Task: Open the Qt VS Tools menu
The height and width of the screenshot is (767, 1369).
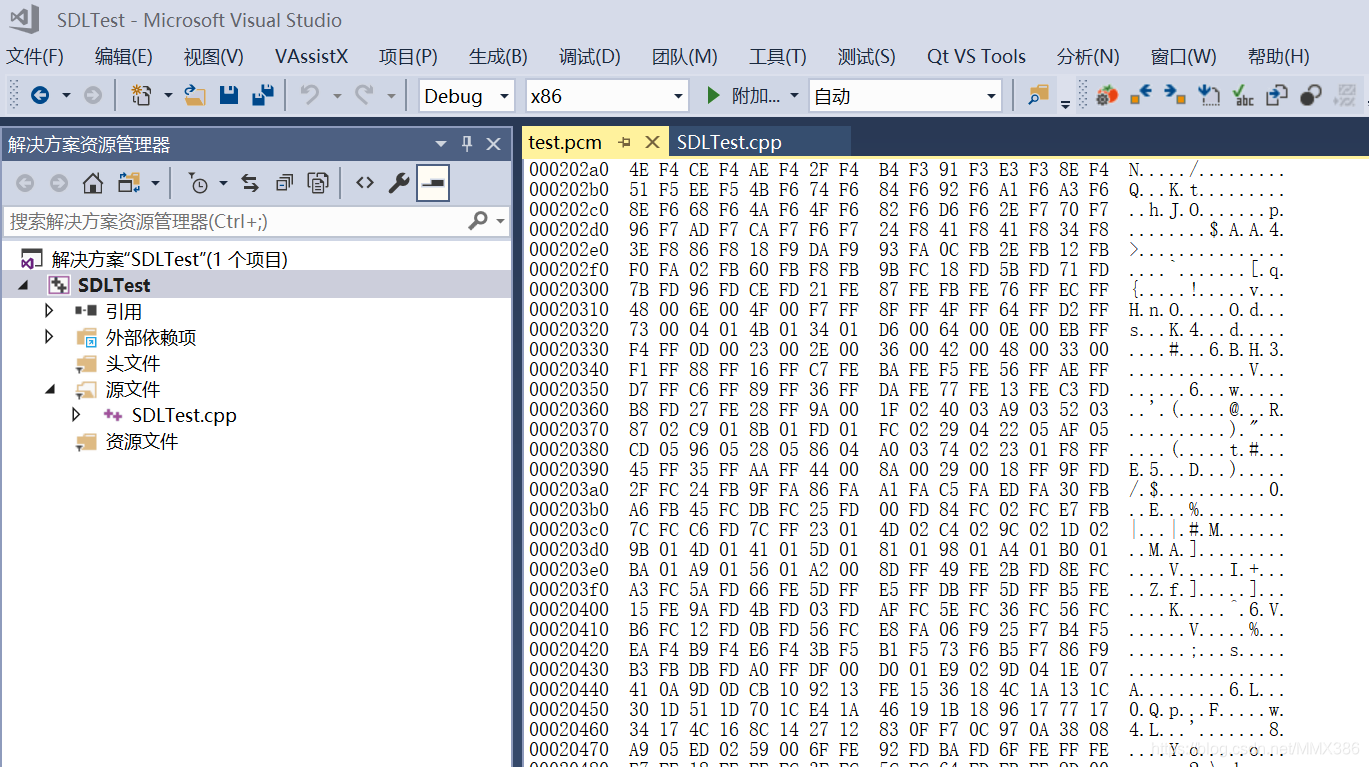Action: pyautogui.click(x=976, y=57)
